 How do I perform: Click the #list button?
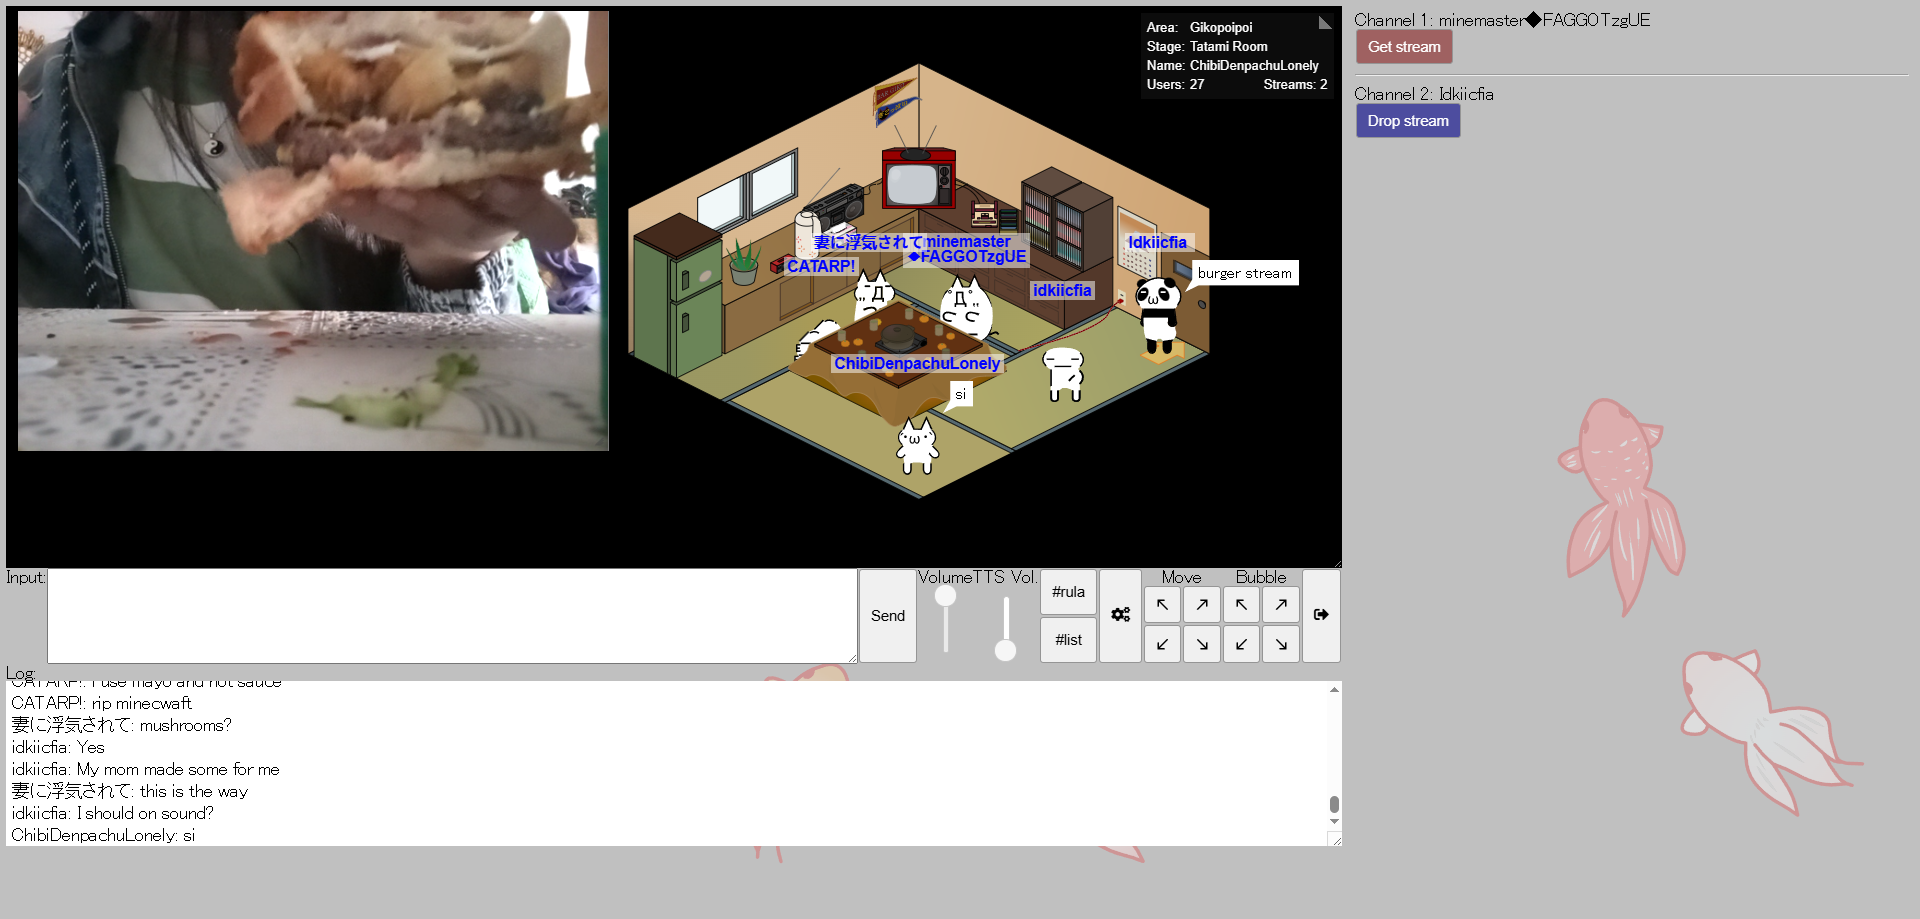click(1068, 640)
